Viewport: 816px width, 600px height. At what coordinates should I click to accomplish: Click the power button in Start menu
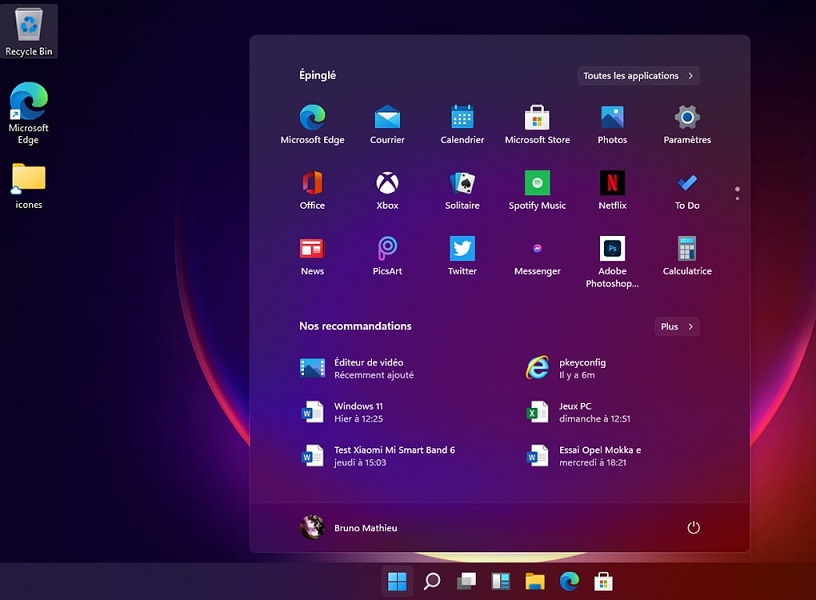coord(693,527)
